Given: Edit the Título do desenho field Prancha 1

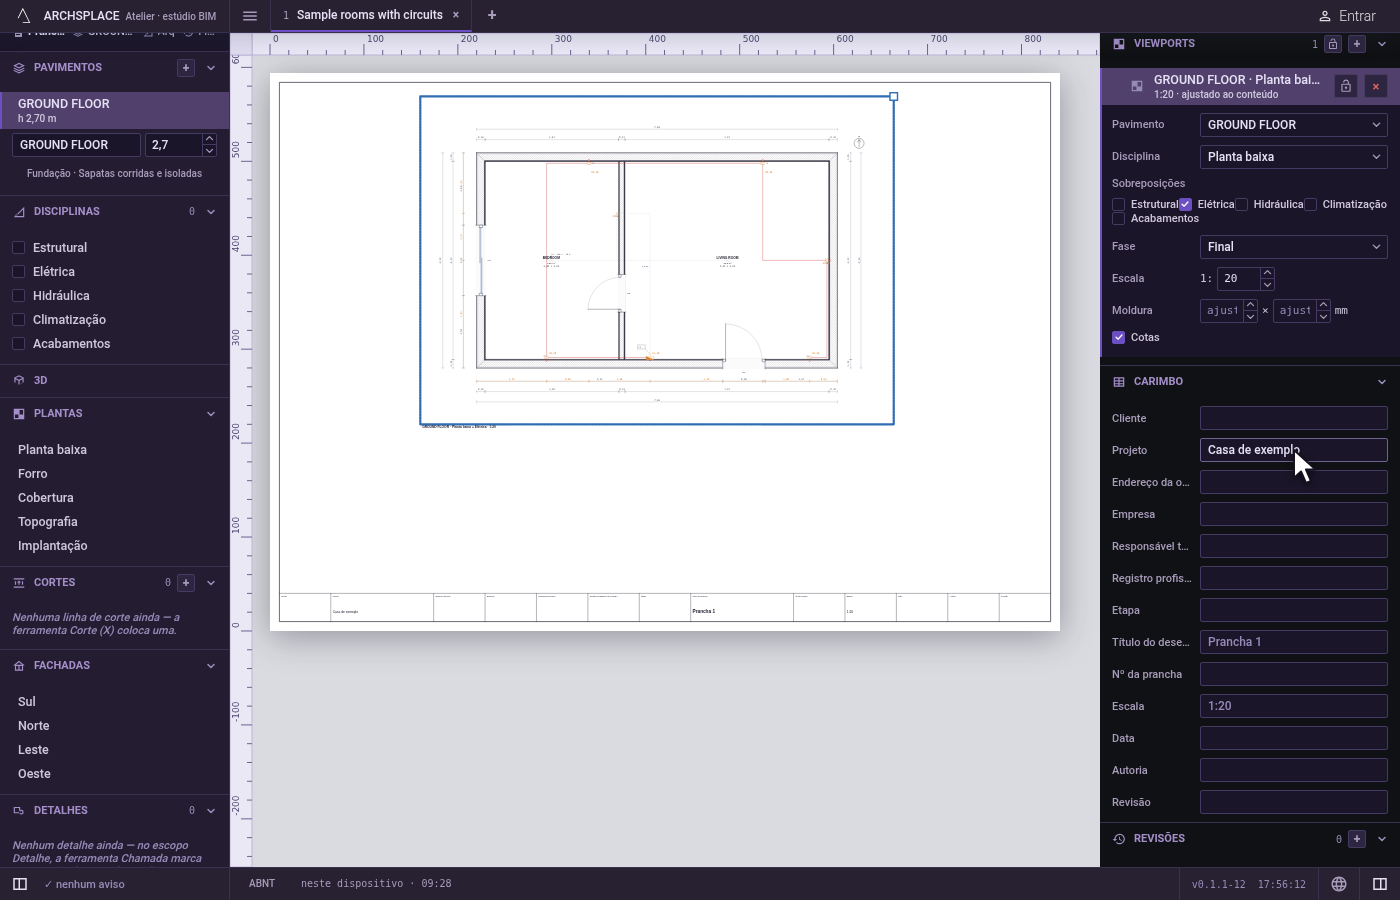Looking at the screenshot, I should pyautogui.click(x=1294, y=642).
